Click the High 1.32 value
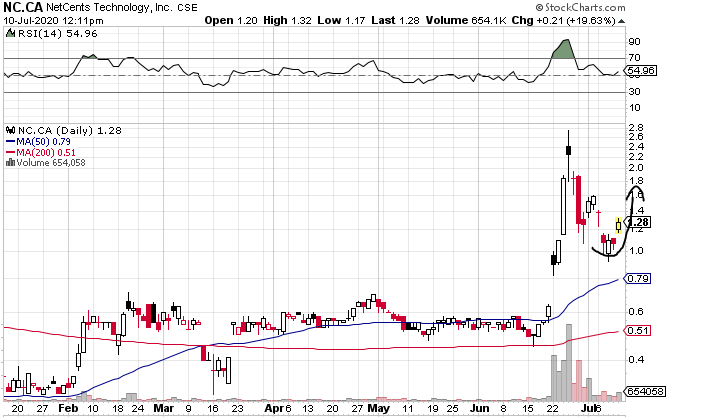 click(288, 20)
